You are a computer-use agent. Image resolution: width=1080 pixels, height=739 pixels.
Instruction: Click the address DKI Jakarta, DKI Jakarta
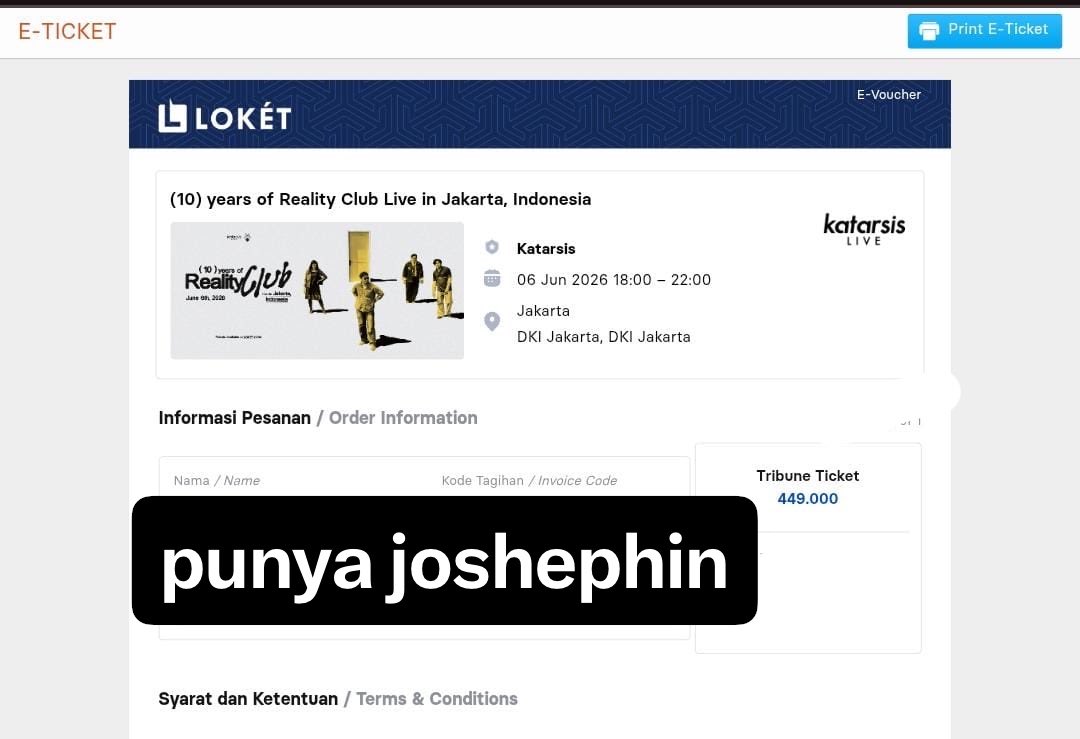[603, 337]
